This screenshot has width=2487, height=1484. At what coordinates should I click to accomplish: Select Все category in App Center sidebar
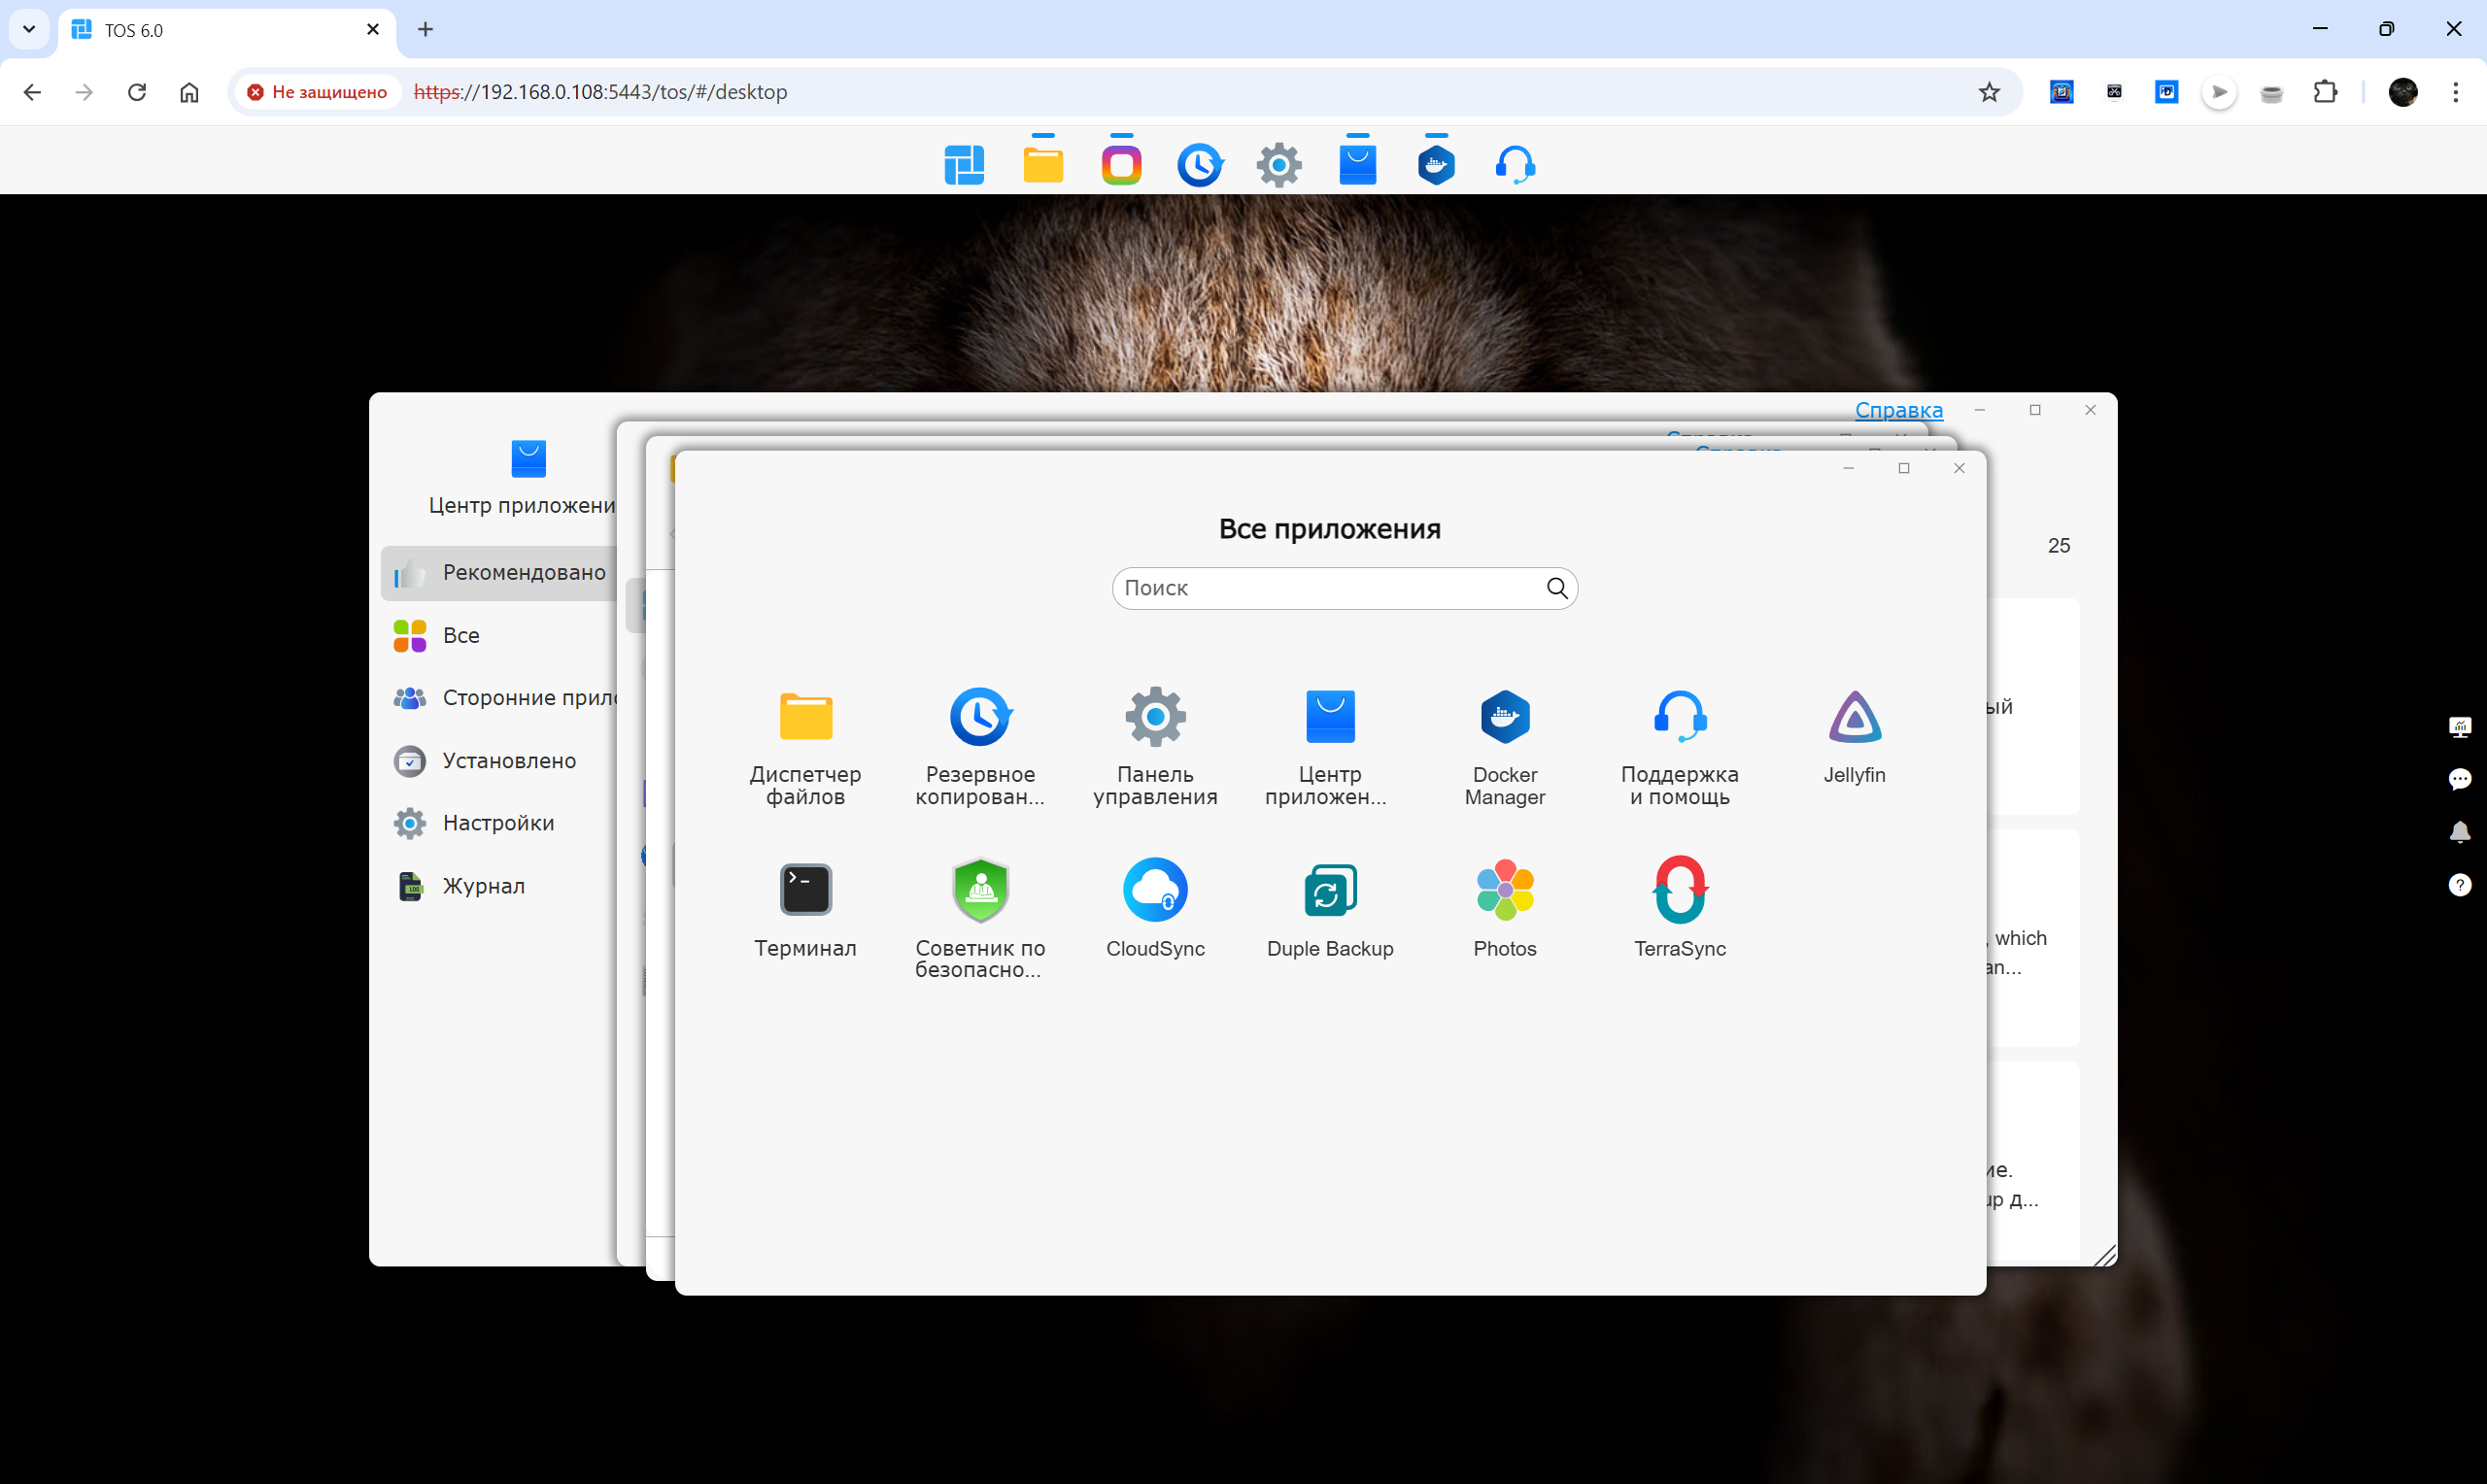[461, 635]
